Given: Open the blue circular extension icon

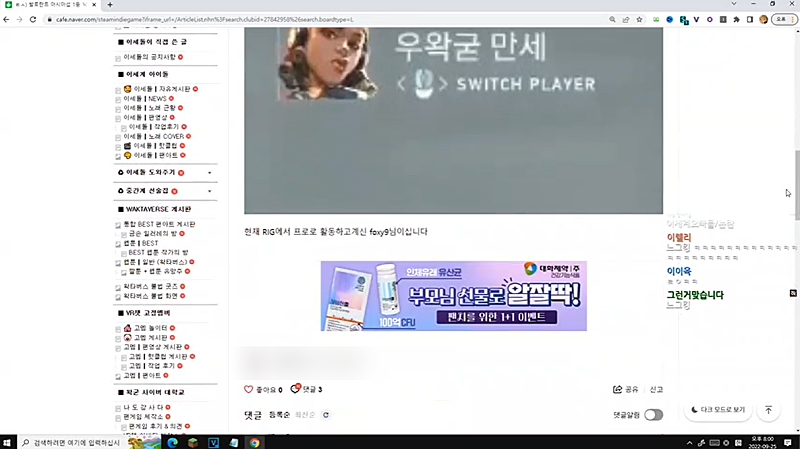Looking at the screenshot, I should pos(669,19).
